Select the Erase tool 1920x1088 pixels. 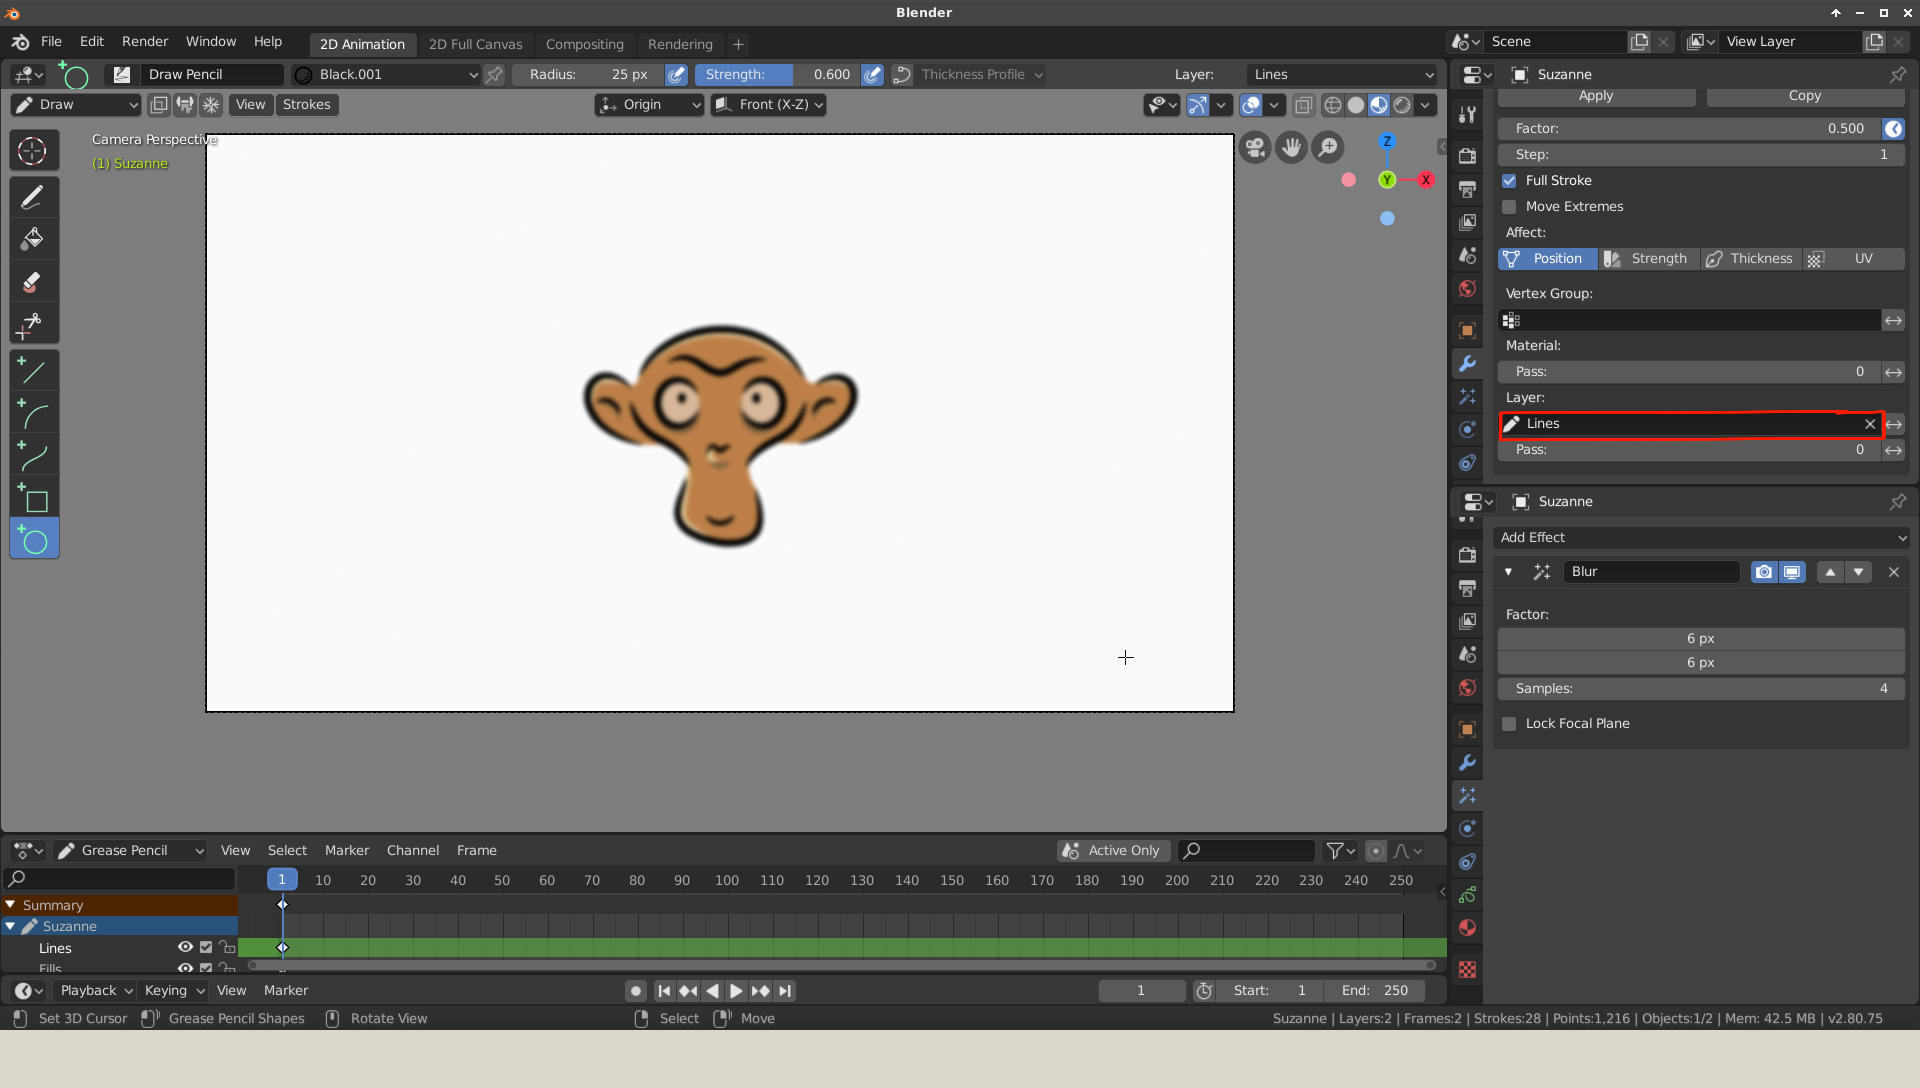[33, 282]
